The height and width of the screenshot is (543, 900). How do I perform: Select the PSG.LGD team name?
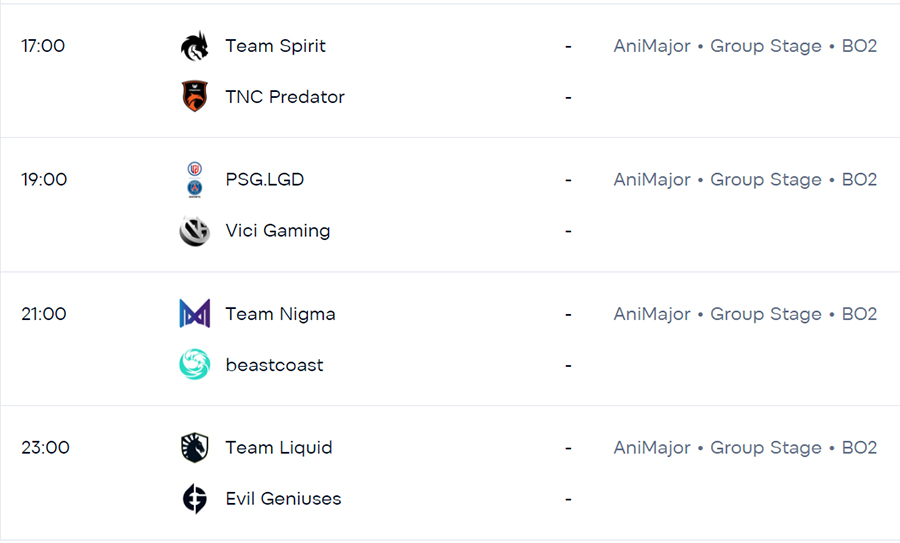265,180
